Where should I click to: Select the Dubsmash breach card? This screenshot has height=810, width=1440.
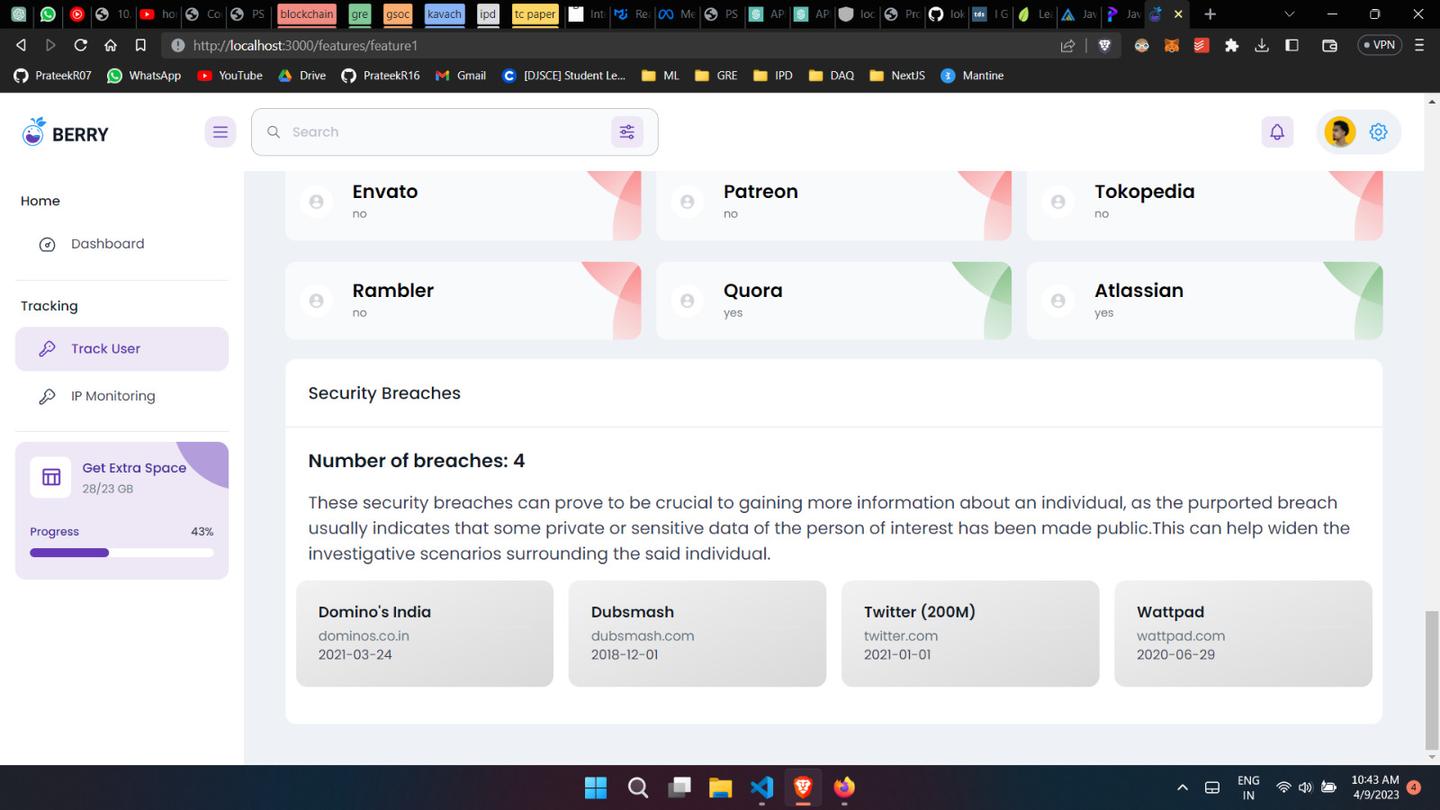(697, 633)
